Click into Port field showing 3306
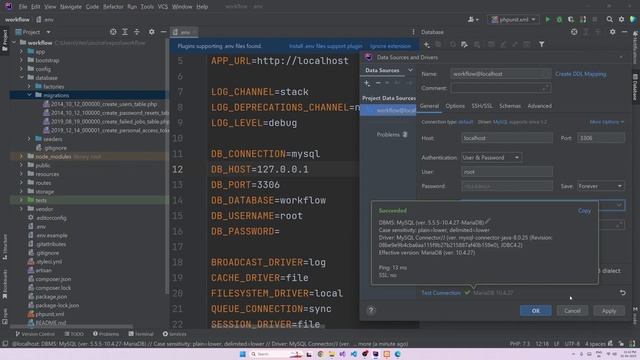This screenshot has height=360, width=640. coord(600,138)
